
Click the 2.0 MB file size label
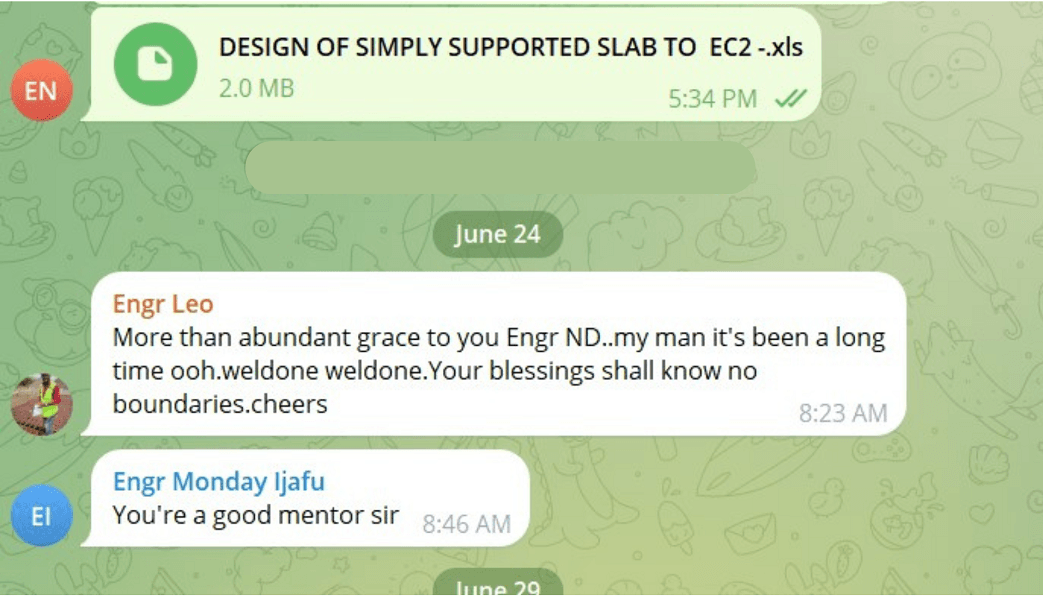tap(256, 88)
